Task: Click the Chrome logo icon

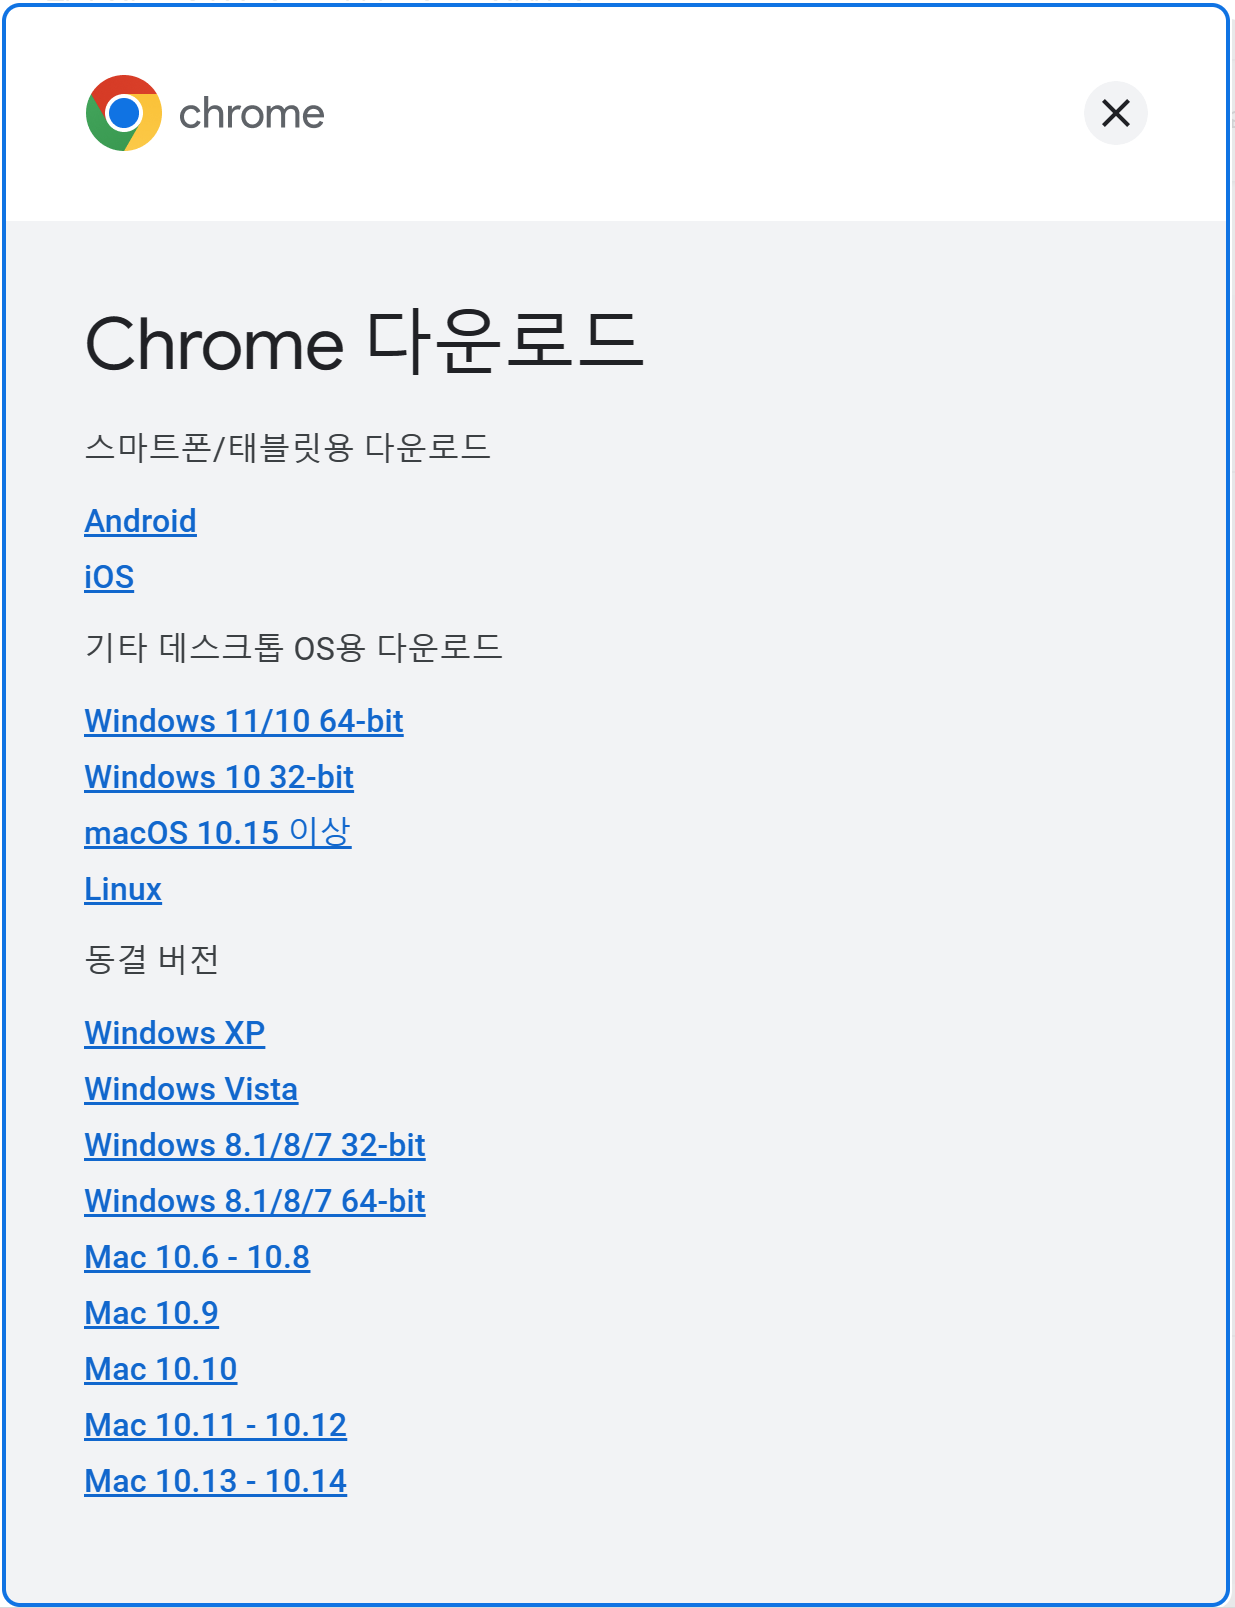Action: coord(124,113)
